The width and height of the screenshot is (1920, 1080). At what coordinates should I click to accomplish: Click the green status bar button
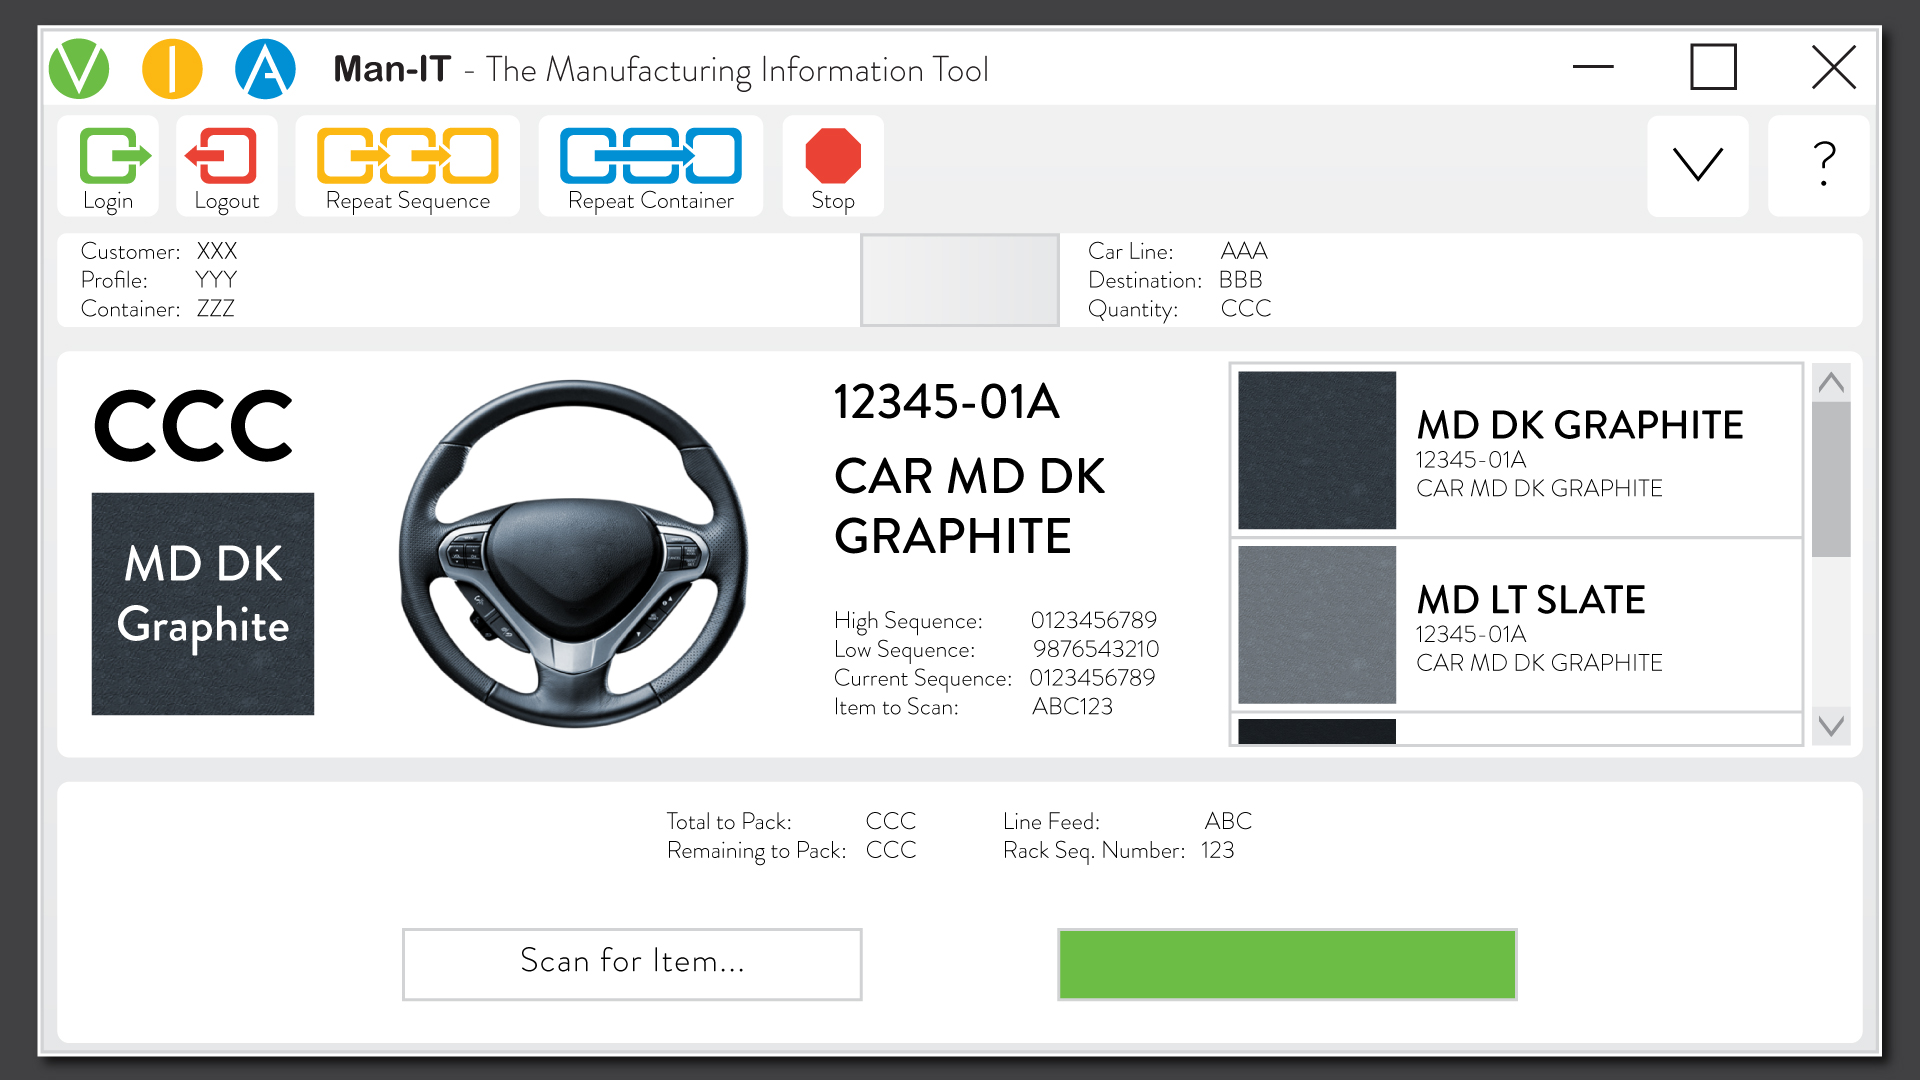click(1287, 963)
